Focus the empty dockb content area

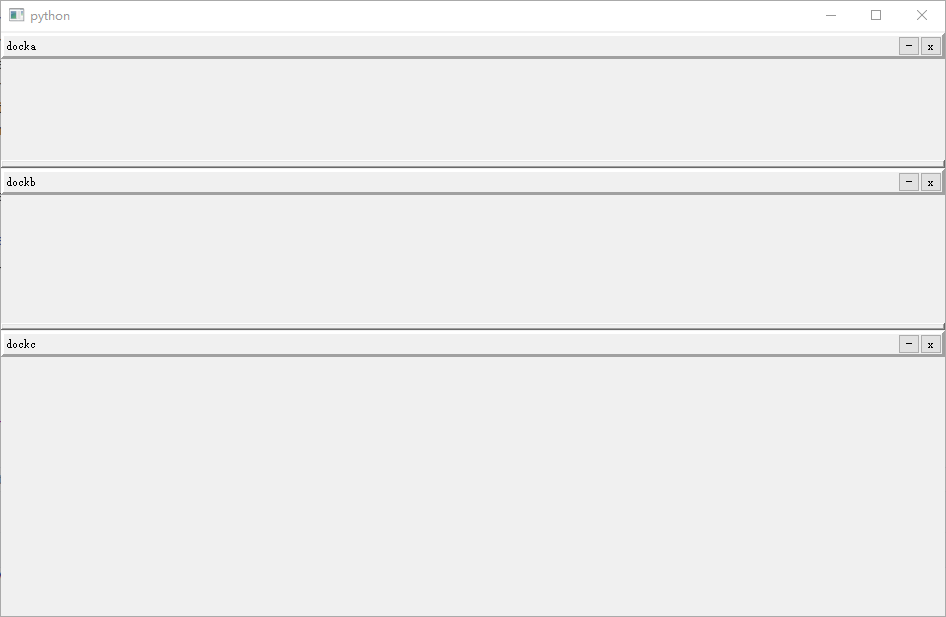tap(472, 259)
